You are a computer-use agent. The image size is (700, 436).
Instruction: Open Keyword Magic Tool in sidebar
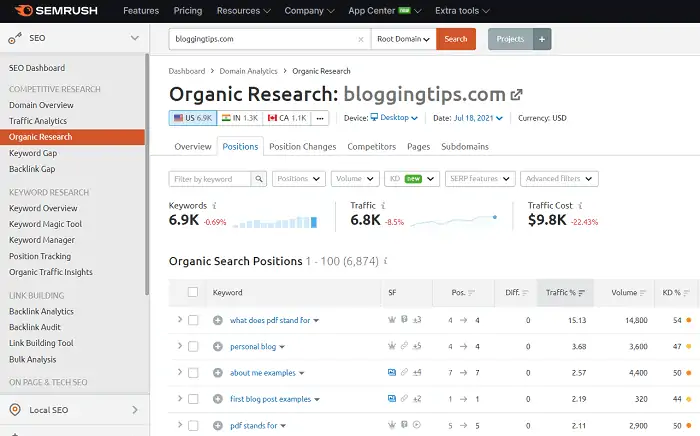point(46,224)
